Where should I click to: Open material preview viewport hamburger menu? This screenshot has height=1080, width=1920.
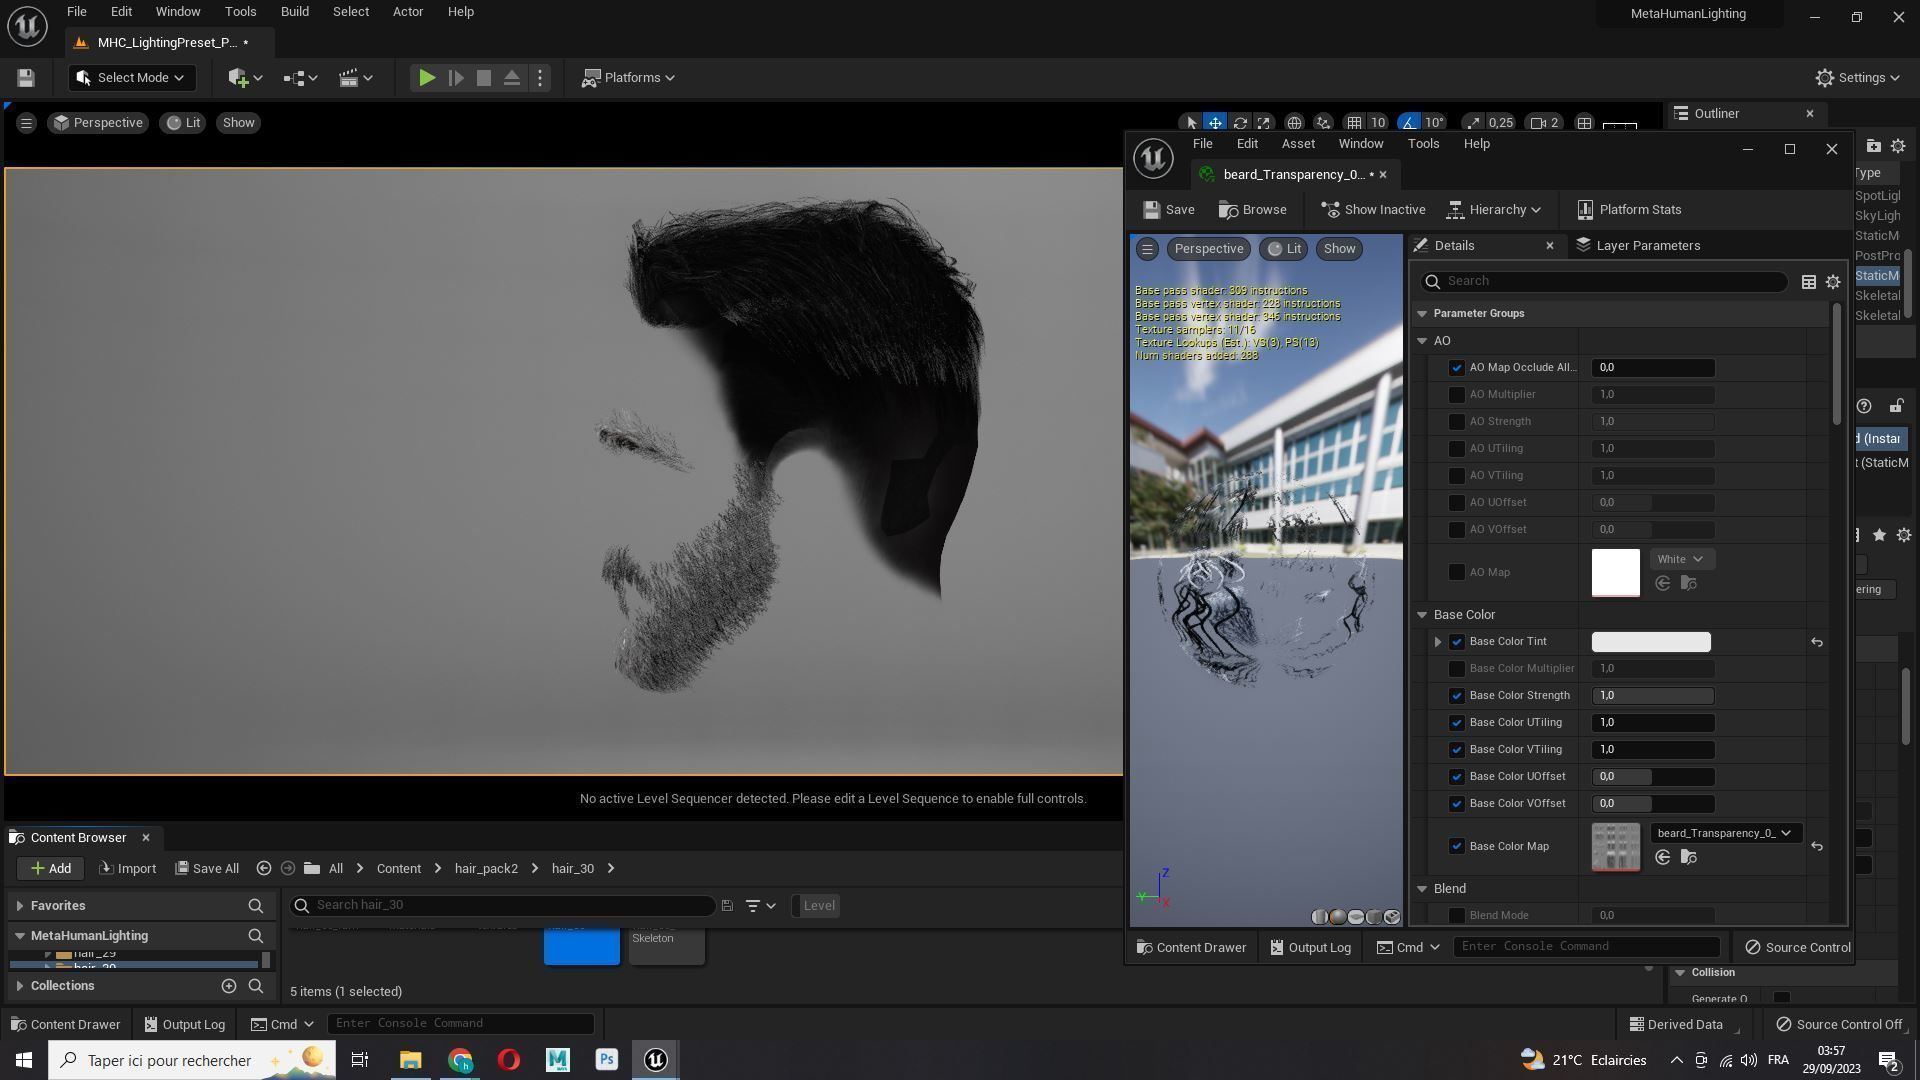[x=1148, y=249]
